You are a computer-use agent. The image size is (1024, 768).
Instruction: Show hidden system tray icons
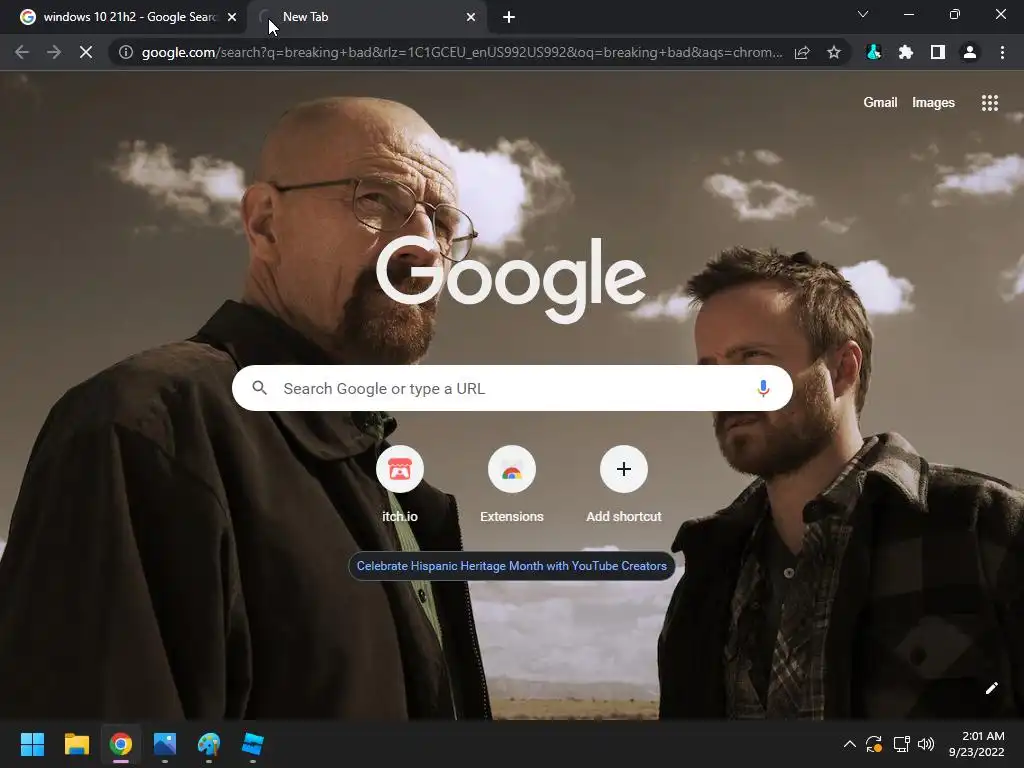point(849,744)
